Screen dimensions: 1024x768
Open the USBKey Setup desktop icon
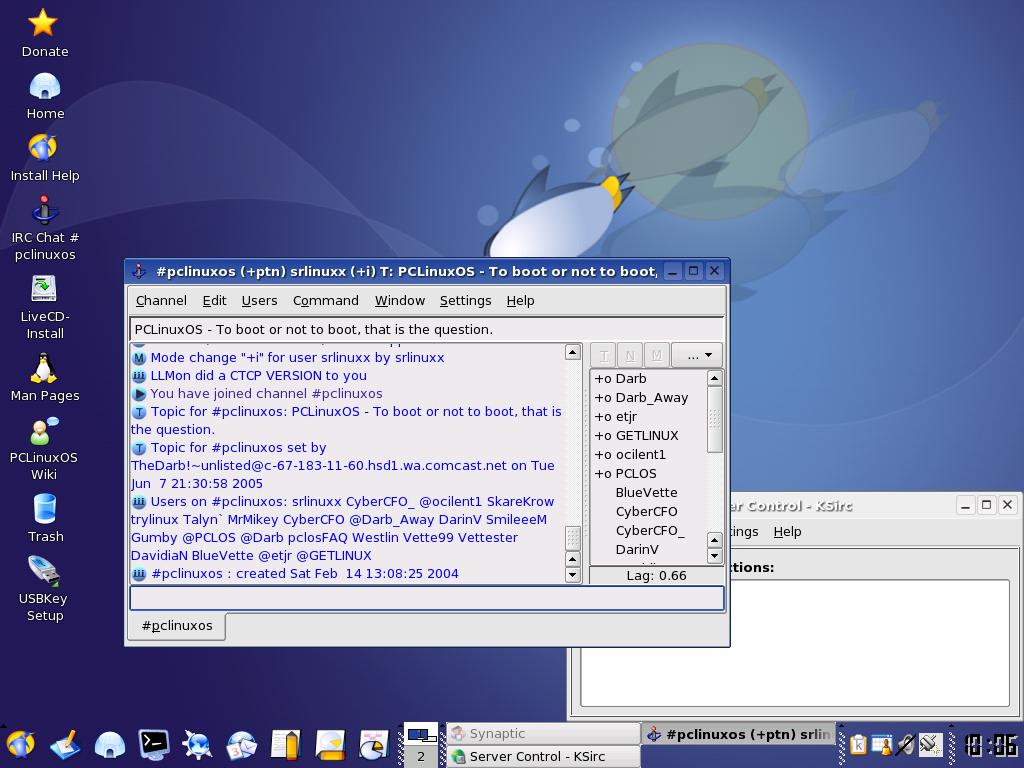(44, 589)
